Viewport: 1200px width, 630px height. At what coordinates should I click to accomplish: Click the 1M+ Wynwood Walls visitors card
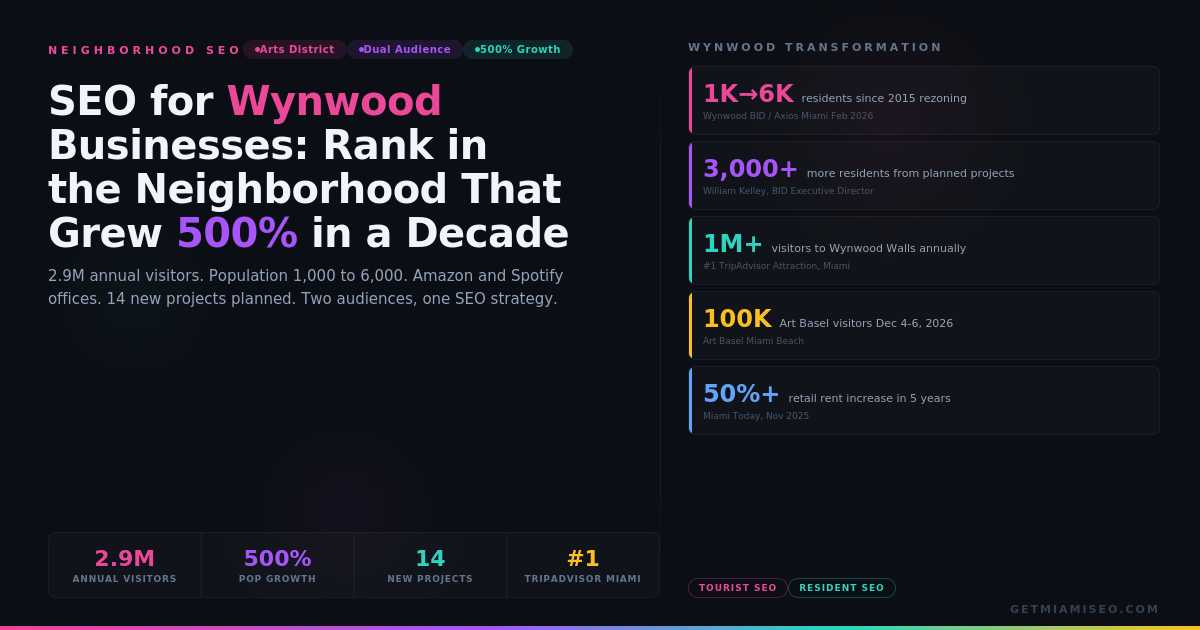pos(924,251)
